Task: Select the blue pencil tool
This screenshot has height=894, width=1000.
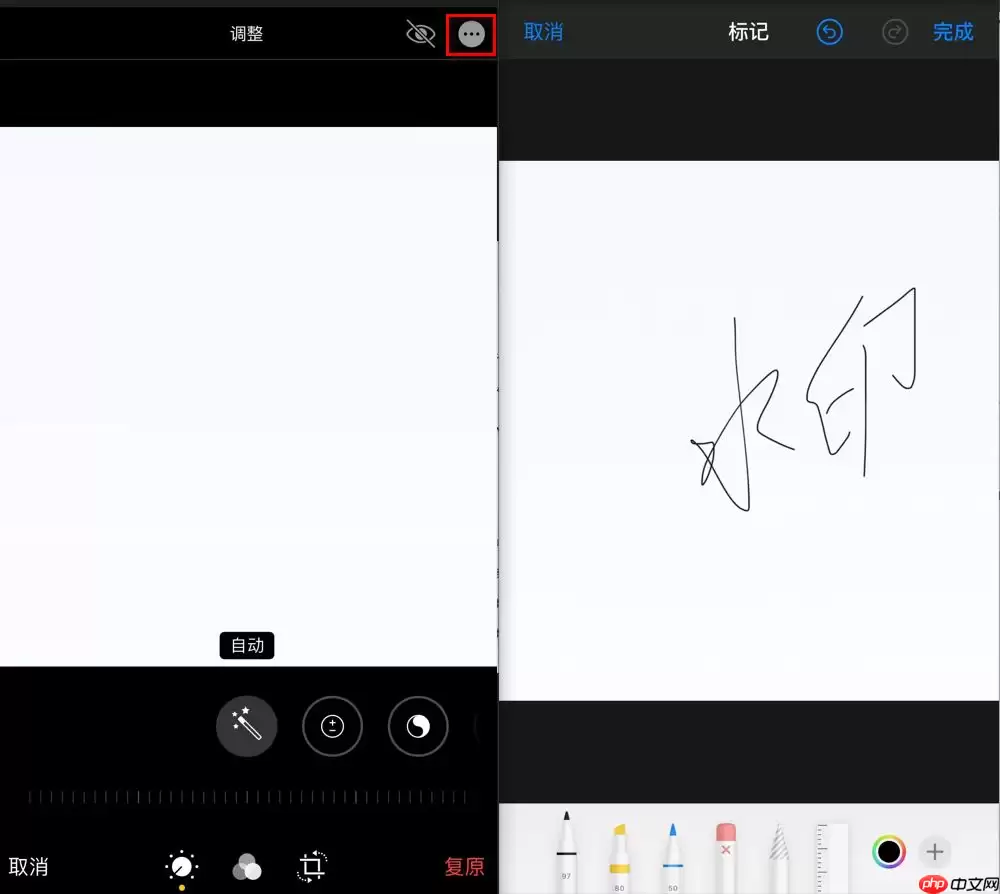Action: (672, 852)
